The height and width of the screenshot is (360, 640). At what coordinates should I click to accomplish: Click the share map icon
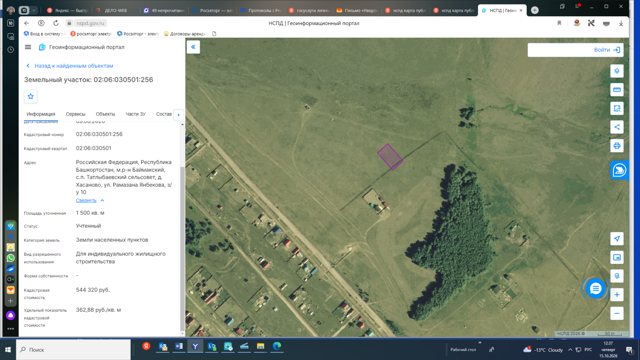click(x=617, y=127)
